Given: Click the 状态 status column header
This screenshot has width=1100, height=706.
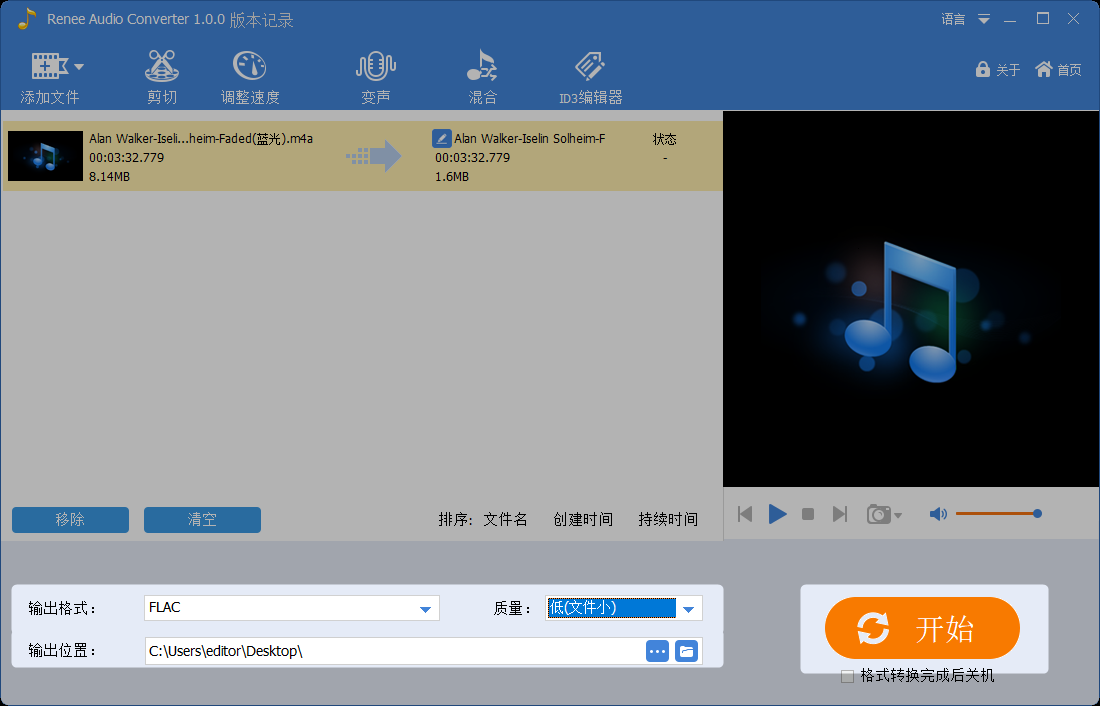Looking at the screenshot, I should click(664, 139).
